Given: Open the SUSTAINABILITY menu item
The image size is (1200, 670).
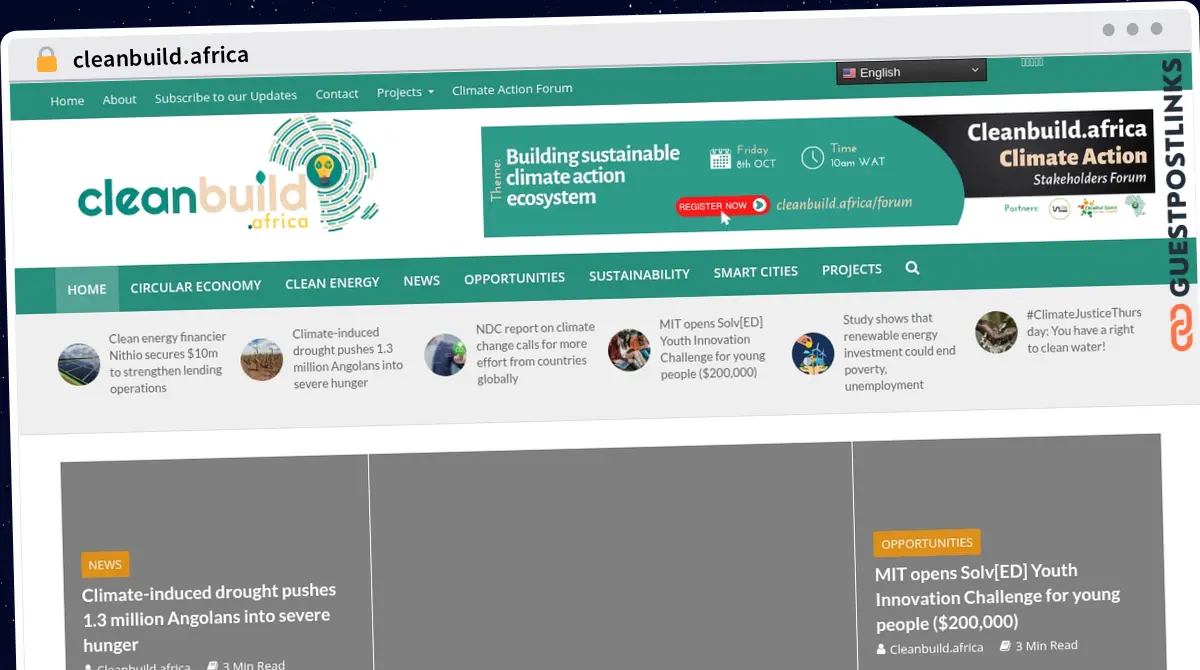Looking at the screenshot, I should 639,274.
